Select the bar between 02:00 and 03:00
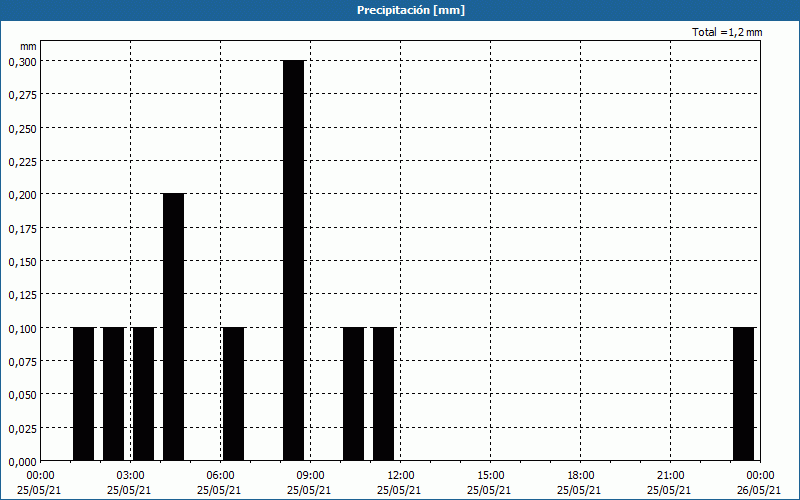The height and width of the screenshot is (500, 800). (114, 394)
